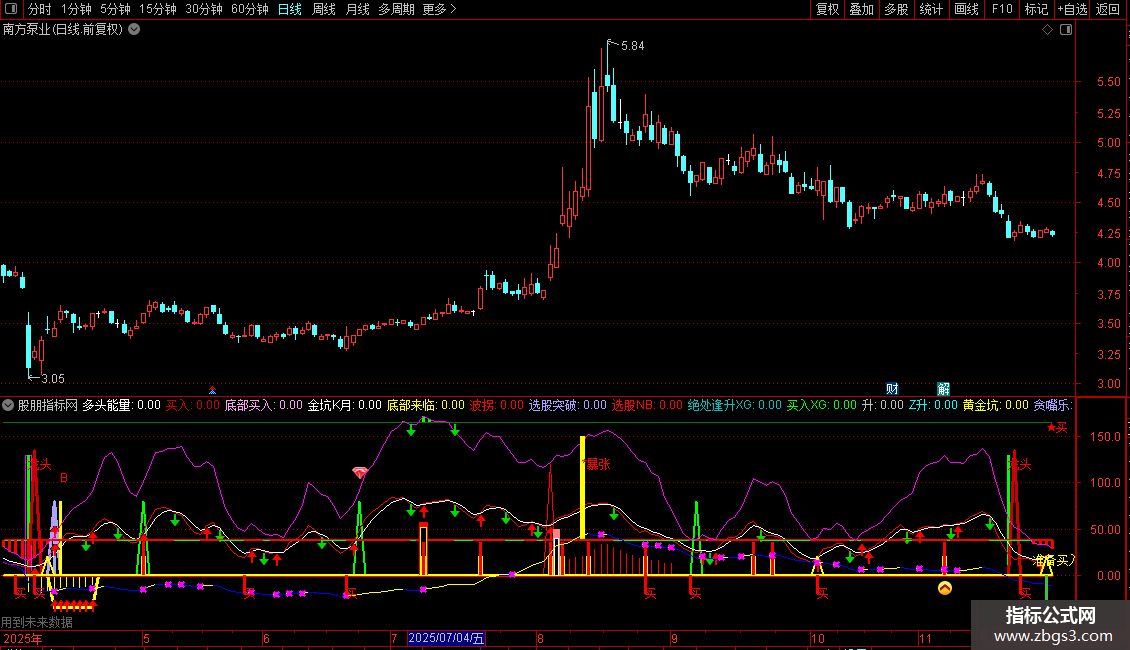Click the 5.84 high price flag

632,46
